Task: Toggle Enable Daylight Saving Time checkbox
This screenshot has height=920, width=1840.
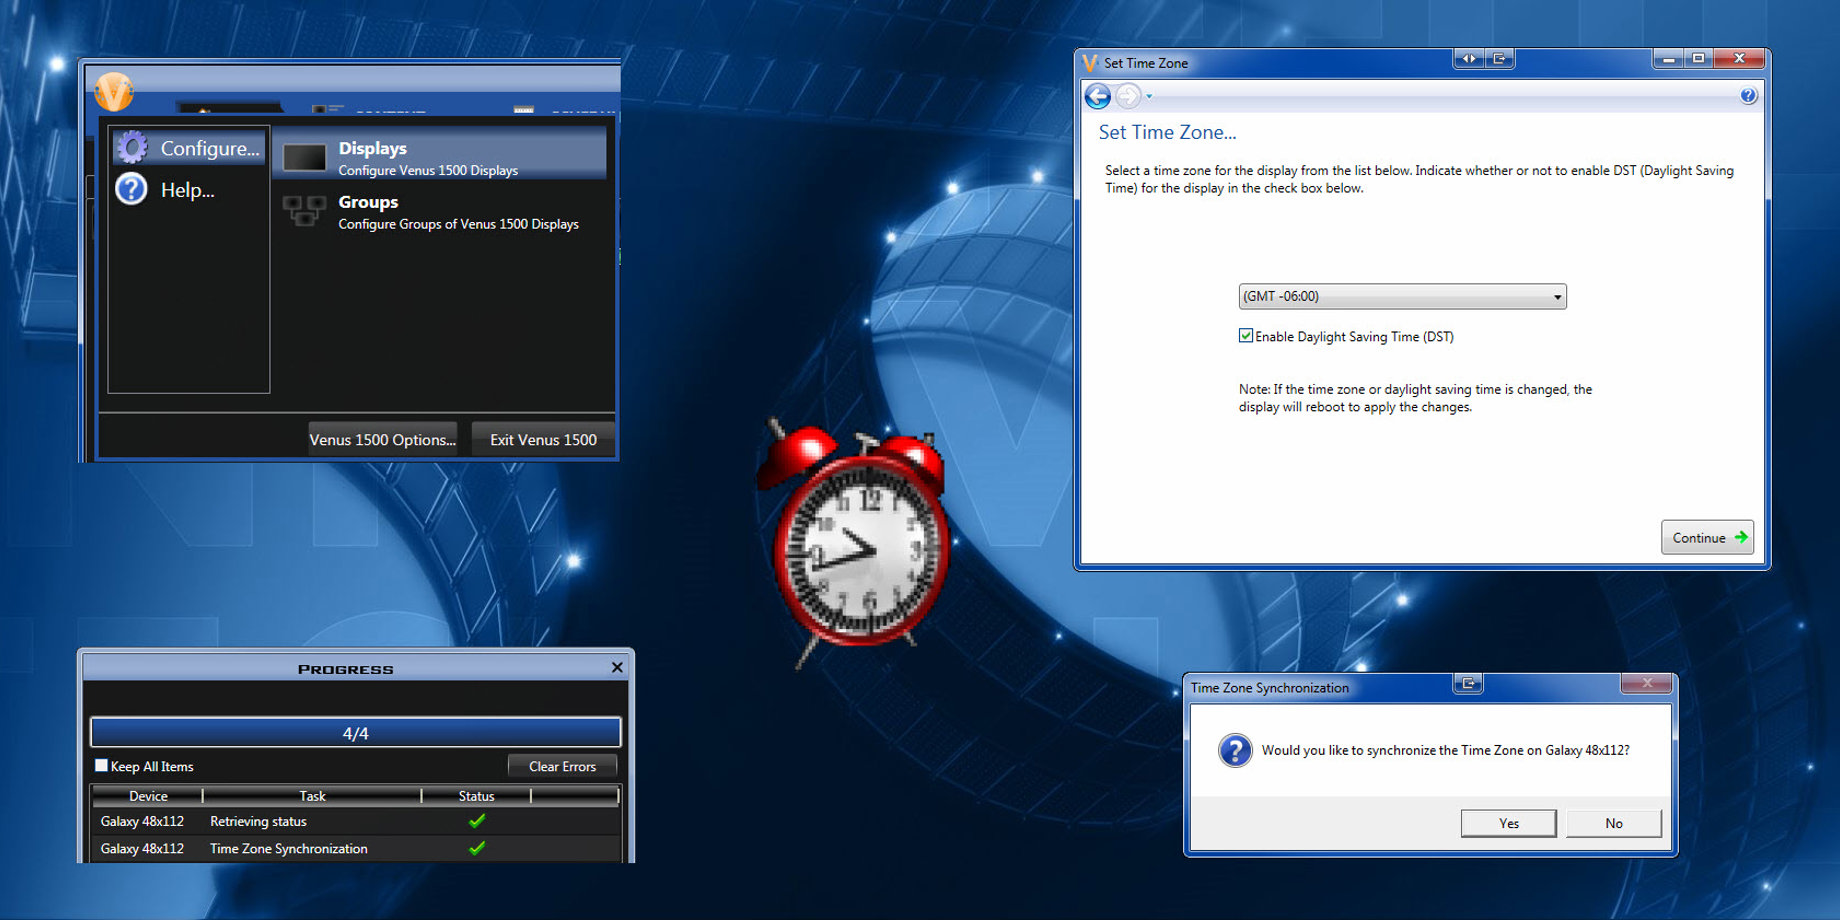Action: [x=1246, y=336]
